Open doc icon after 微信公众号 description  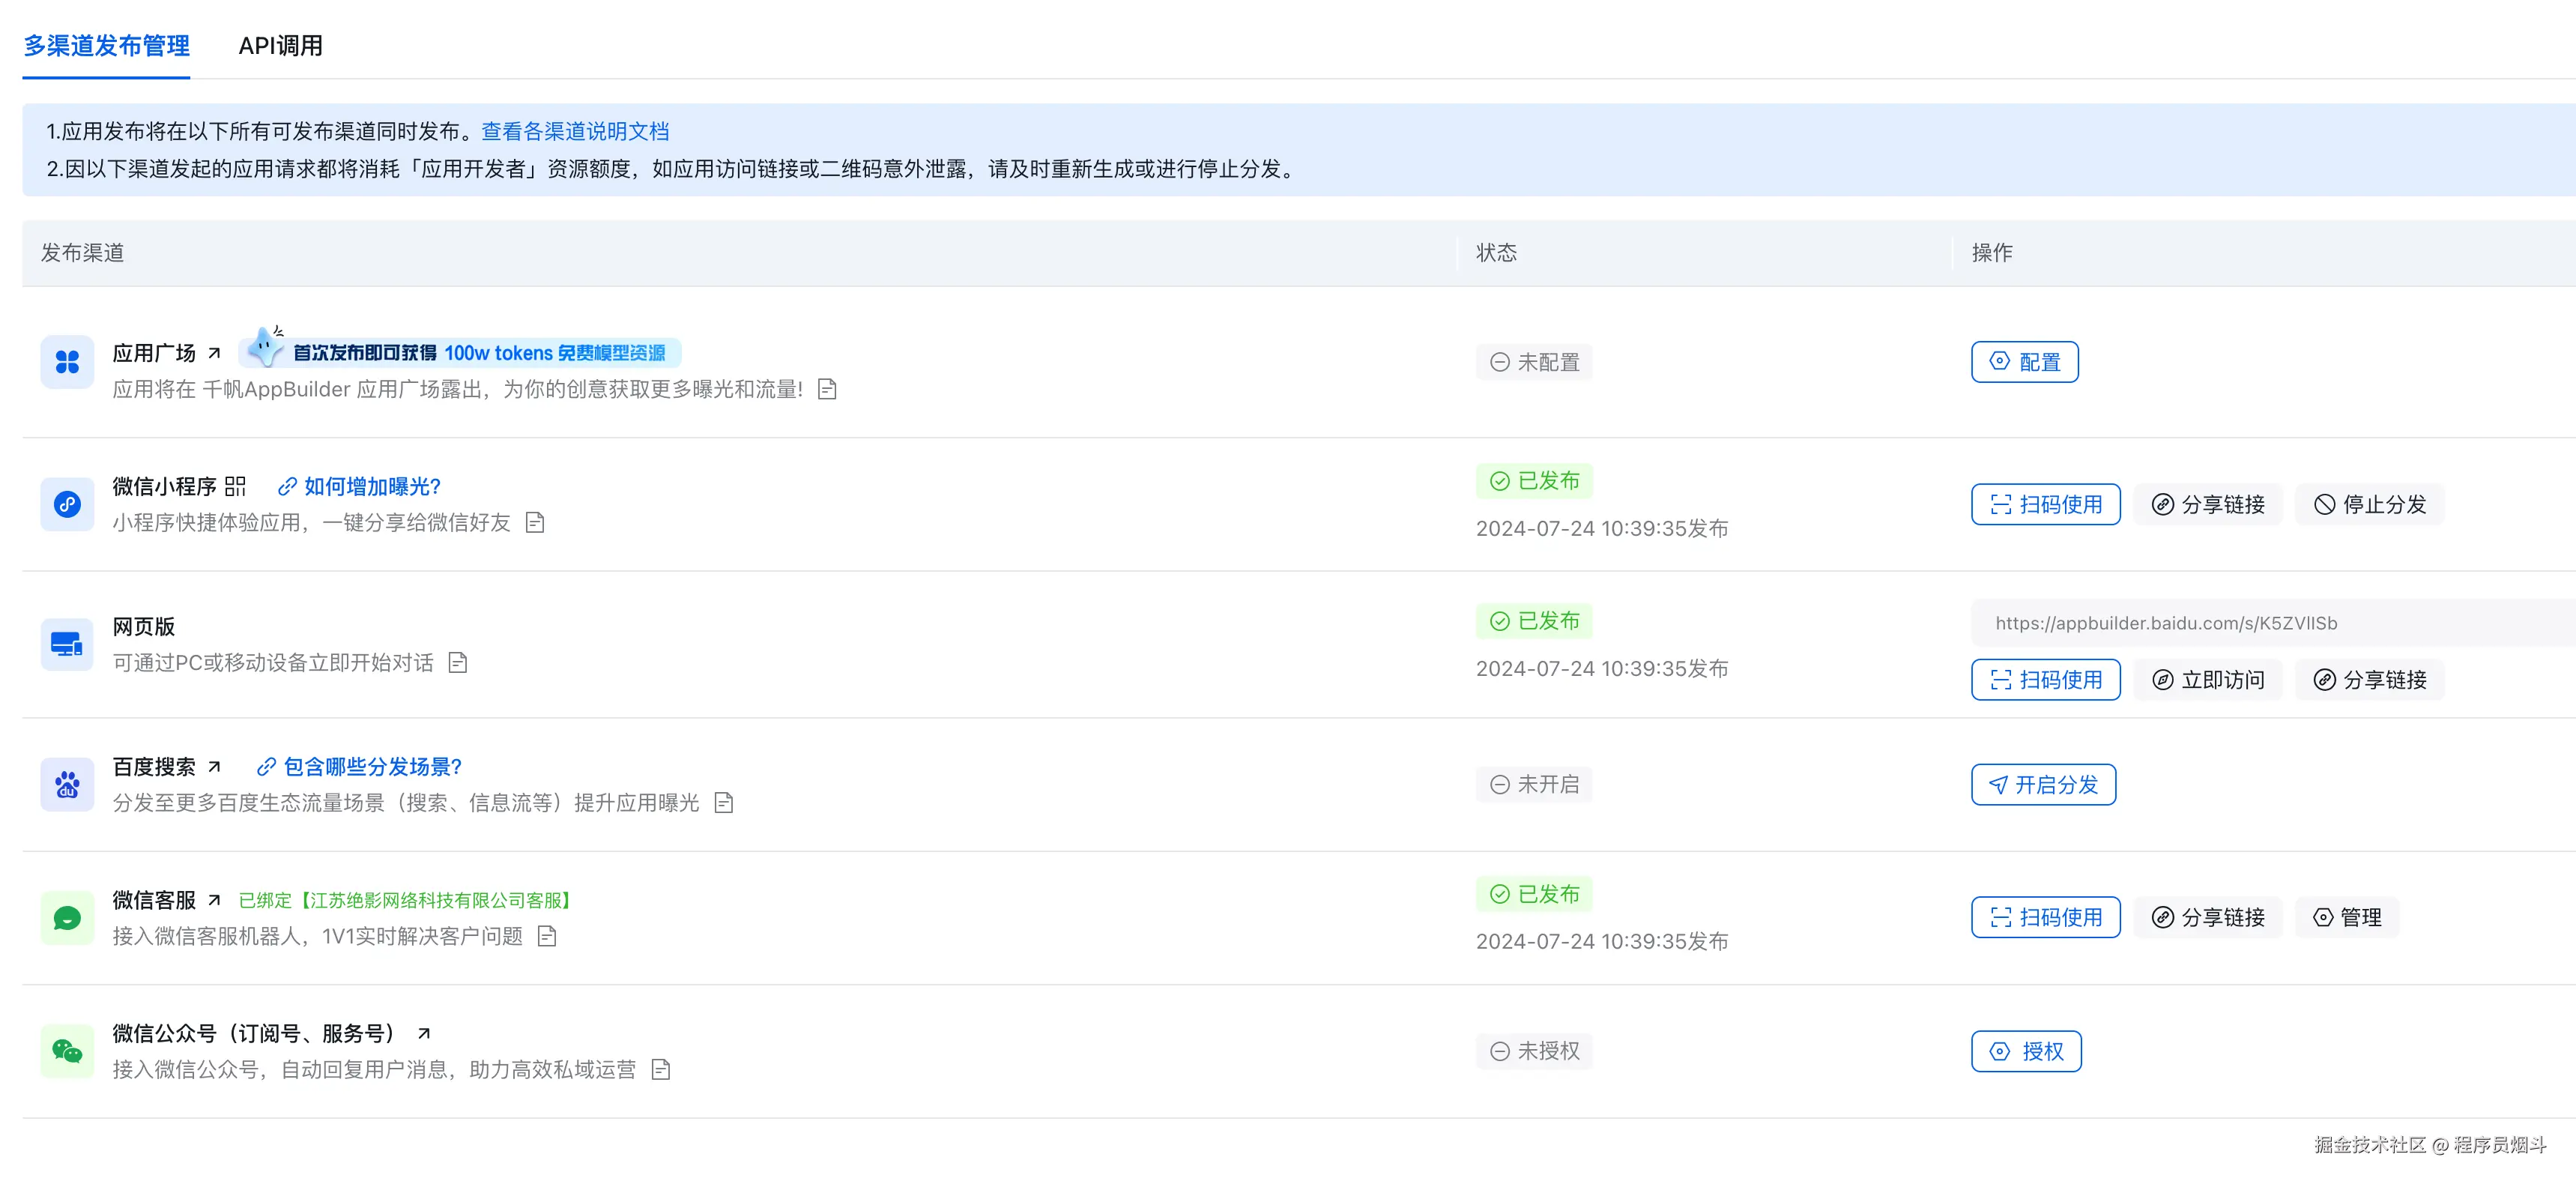pos(661,1070)
